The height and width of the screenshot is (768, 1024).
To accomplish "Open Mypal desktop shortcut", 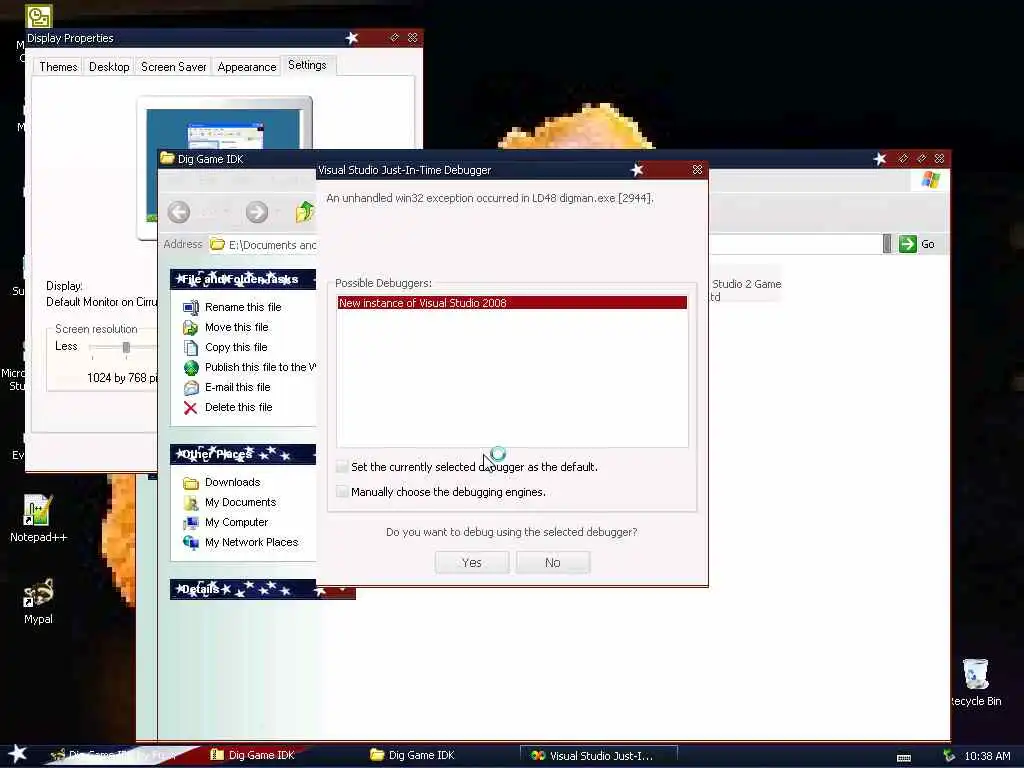I will [38, 601].
